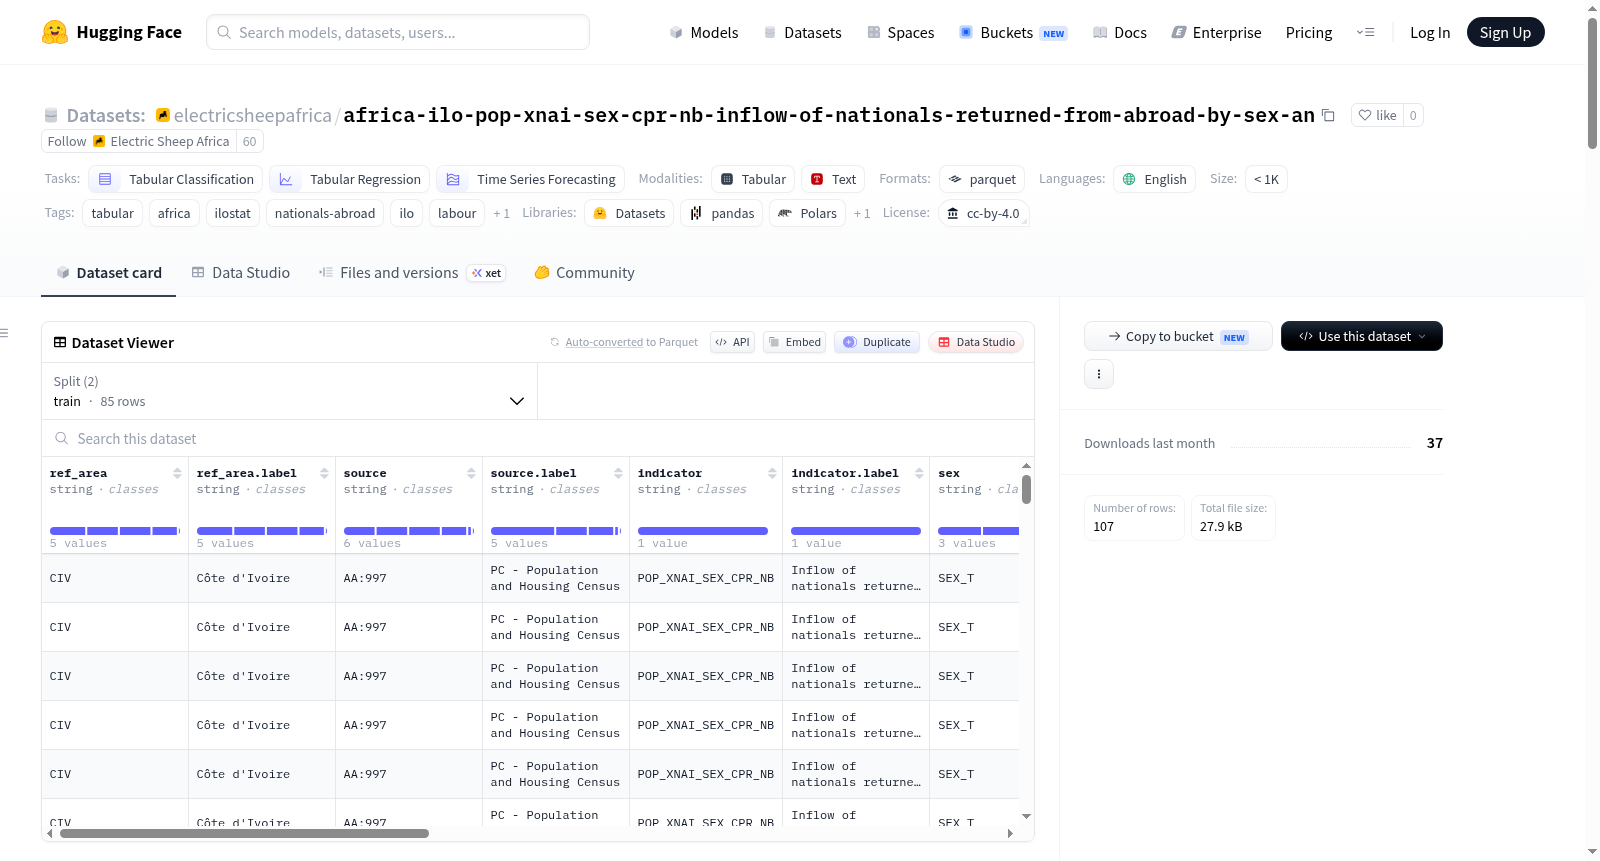Image resolution: width=1600 pixels, height=861 pixels.
Task: Expand the Use this dataset dropdown
Action: (1361, 336)
